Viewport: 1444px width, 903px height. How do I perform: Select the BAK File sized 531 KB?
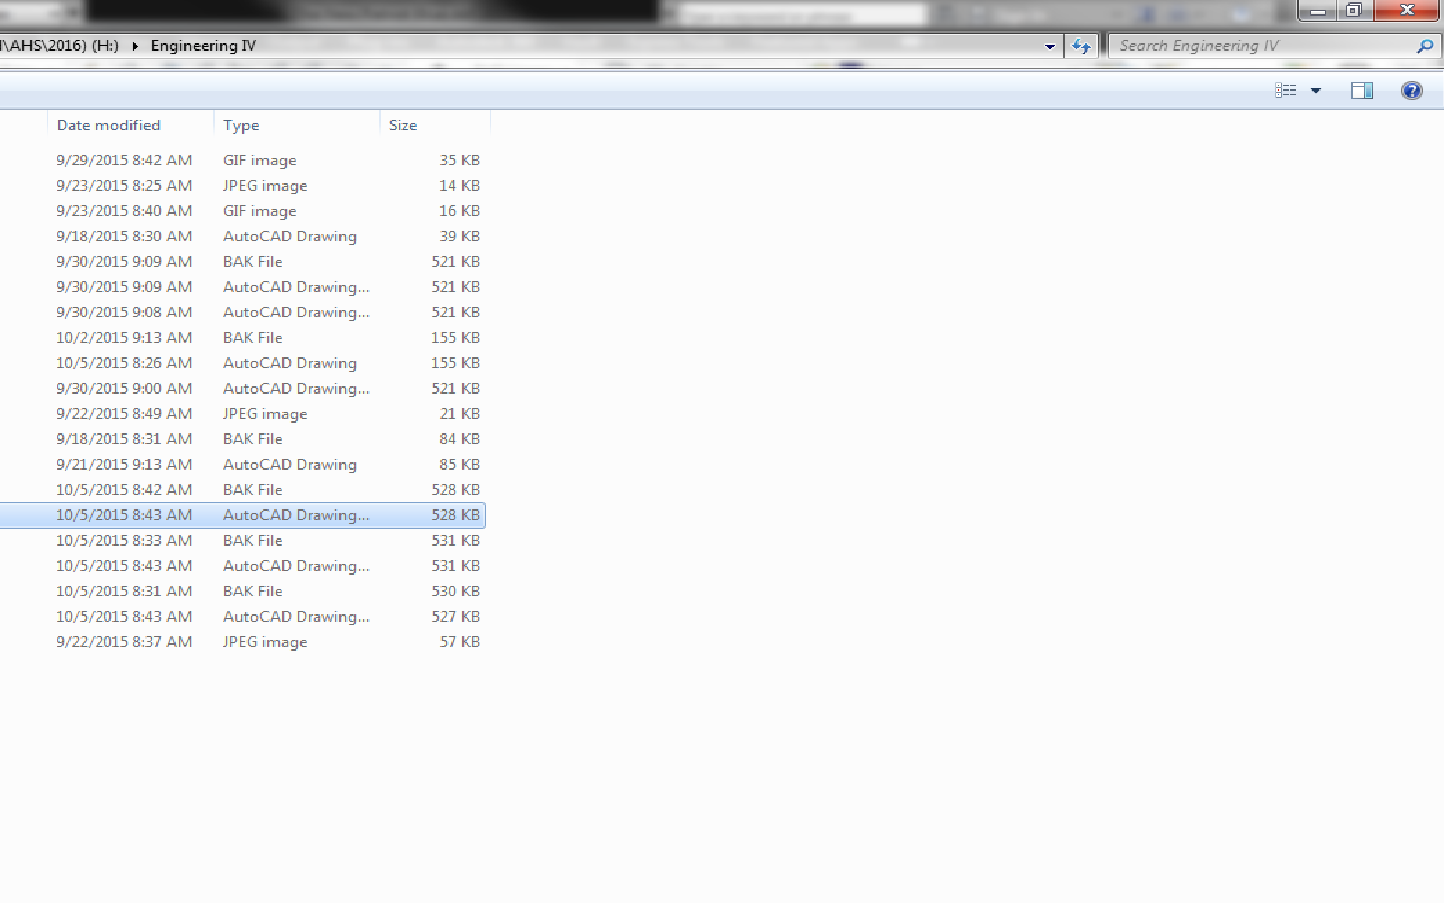coord(242,541)
